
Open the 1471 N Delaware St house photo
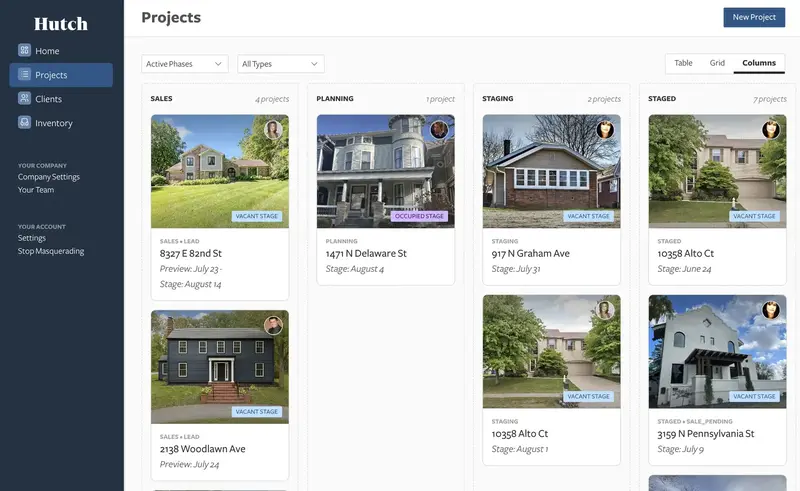[x=386, y=171]
